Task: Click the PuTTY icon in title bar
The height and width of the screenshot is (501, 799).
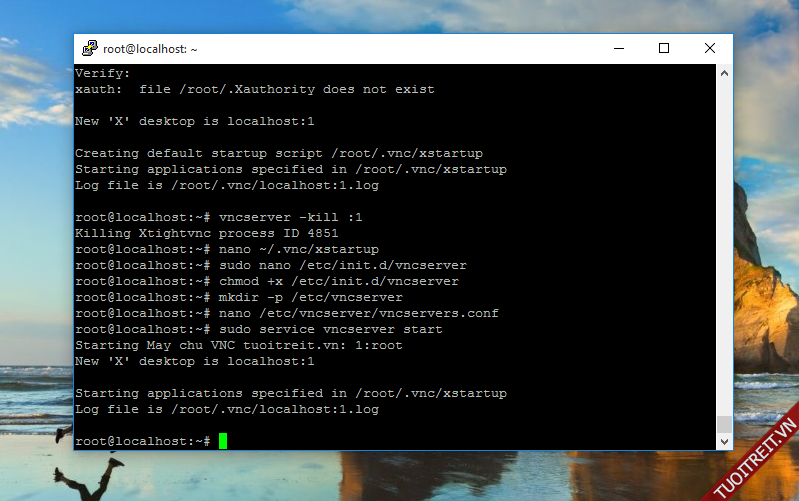Action: 90,48
